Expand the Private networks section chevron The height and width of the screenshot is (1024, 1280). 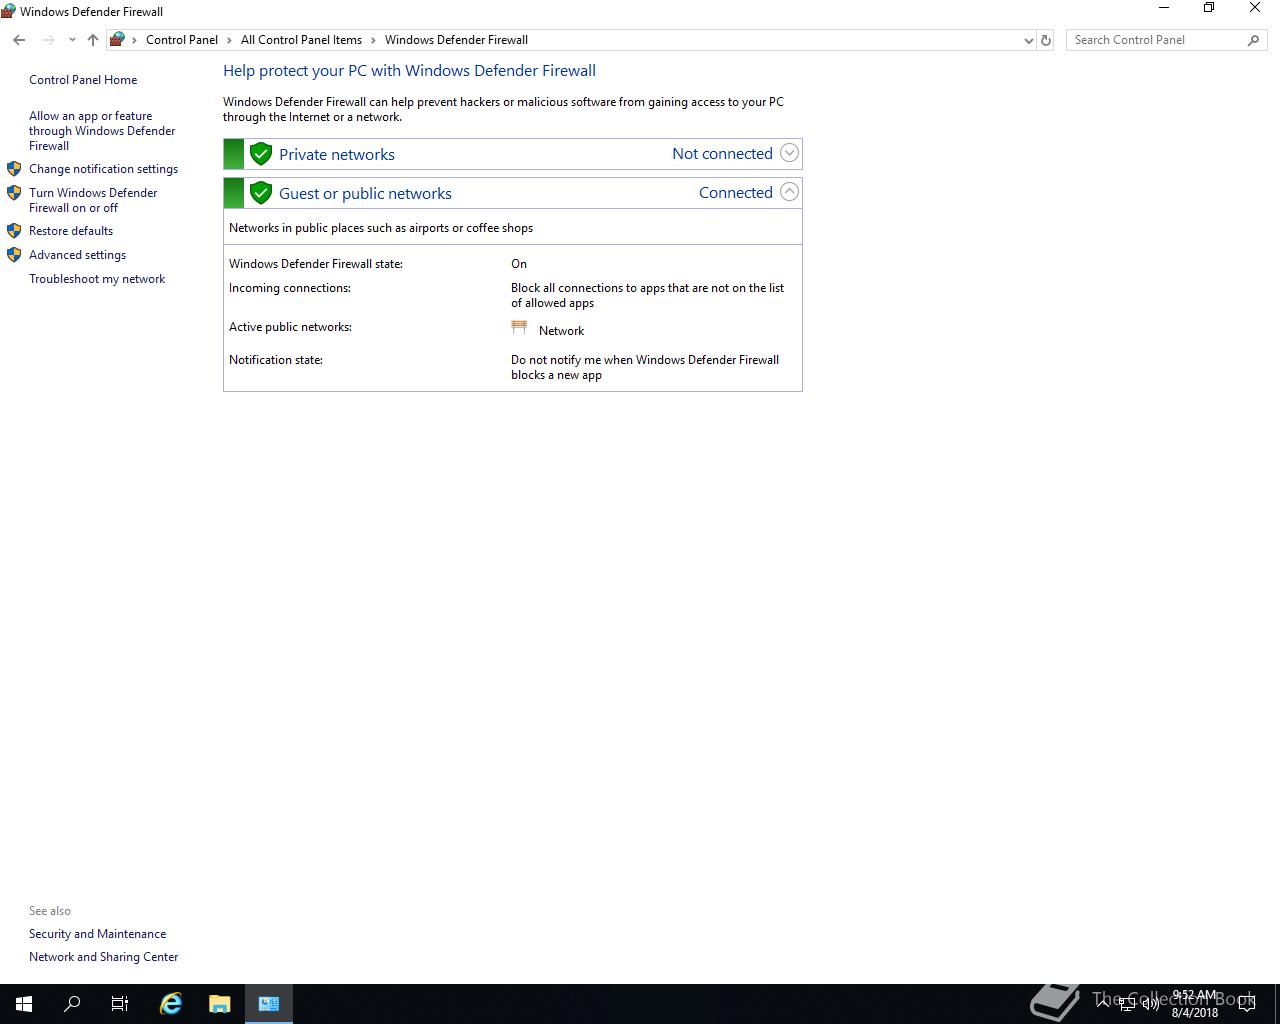[789, 153]
